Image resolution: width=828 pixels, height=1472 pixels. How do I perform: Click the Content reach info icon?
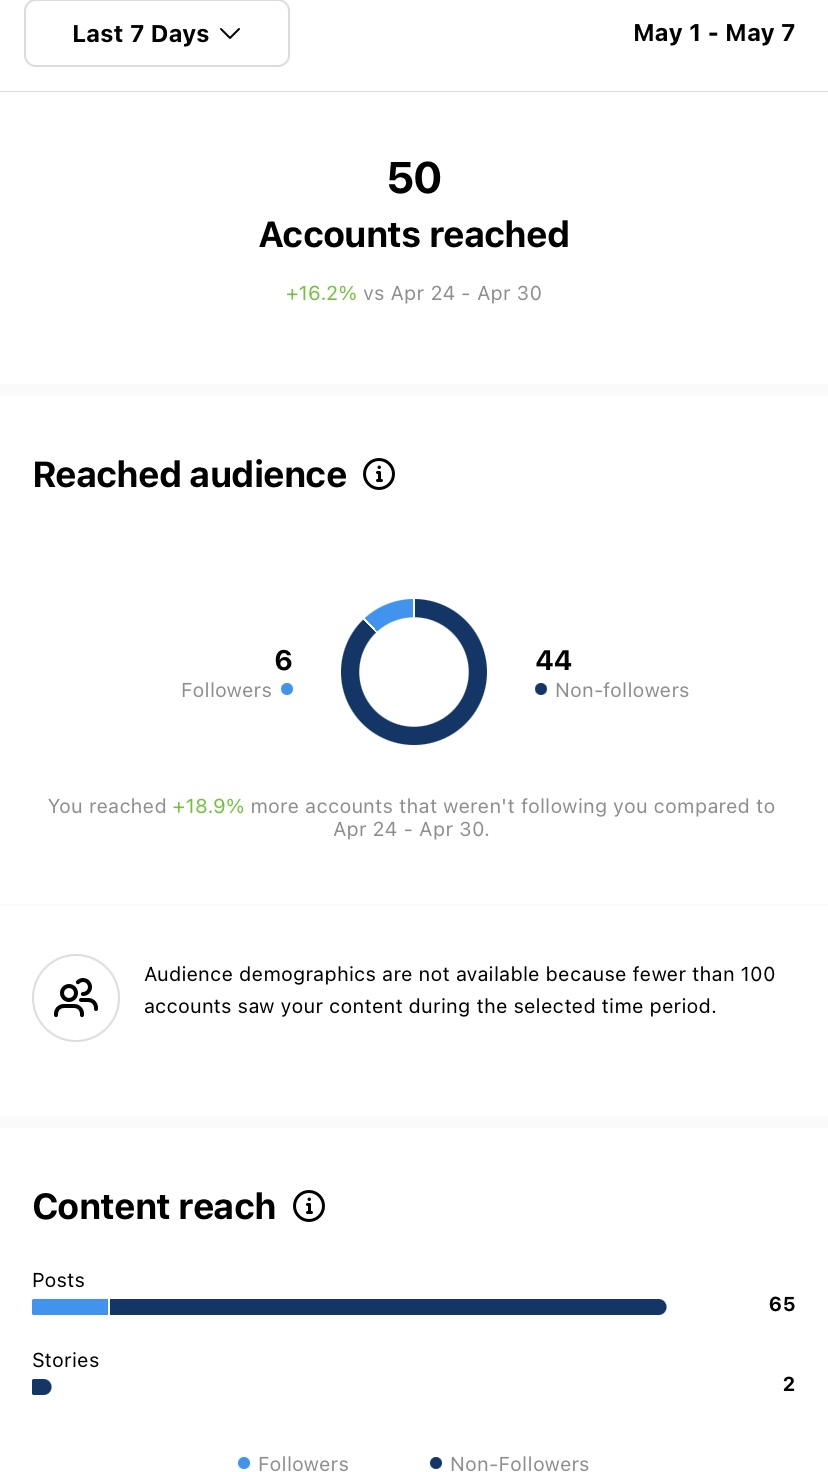pyautogui.click(x=309, y=1206)
